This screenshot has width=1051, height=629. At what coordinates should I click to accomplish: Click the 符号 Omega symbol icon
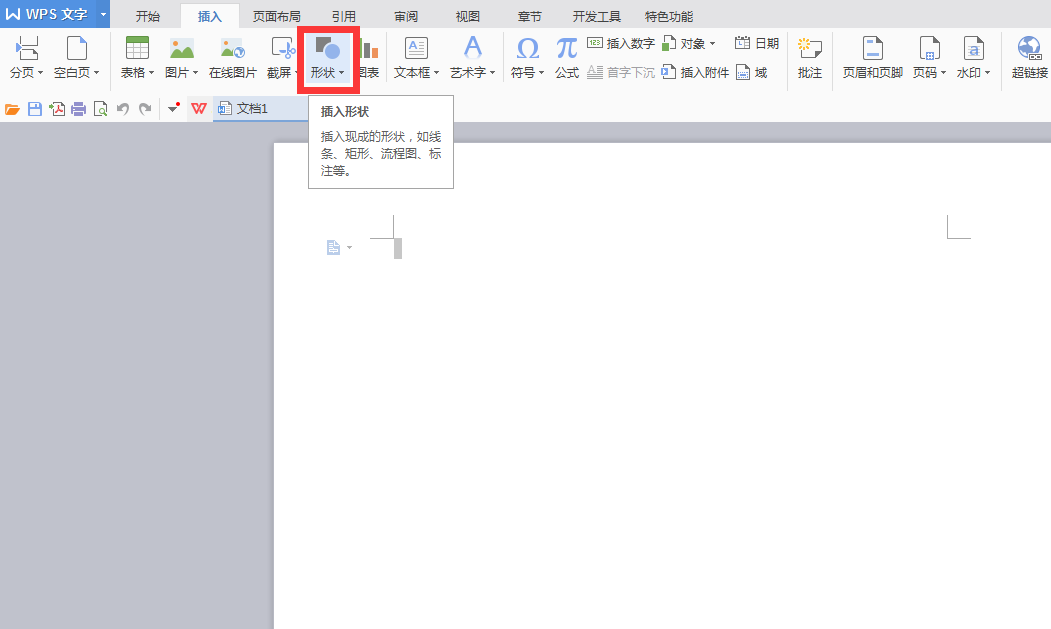point(528,48)
